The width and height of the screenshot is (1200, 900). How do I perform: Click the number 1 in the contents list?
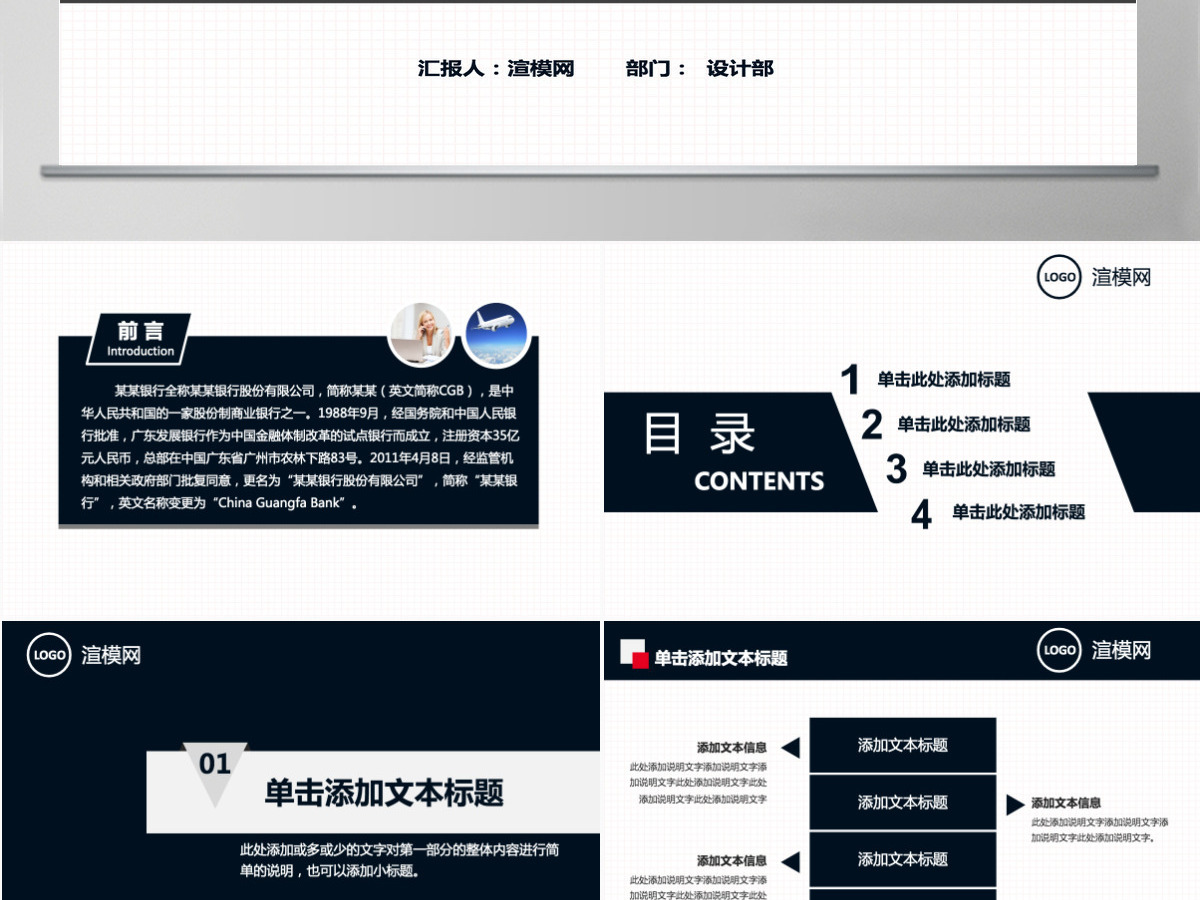click(850, 381)
